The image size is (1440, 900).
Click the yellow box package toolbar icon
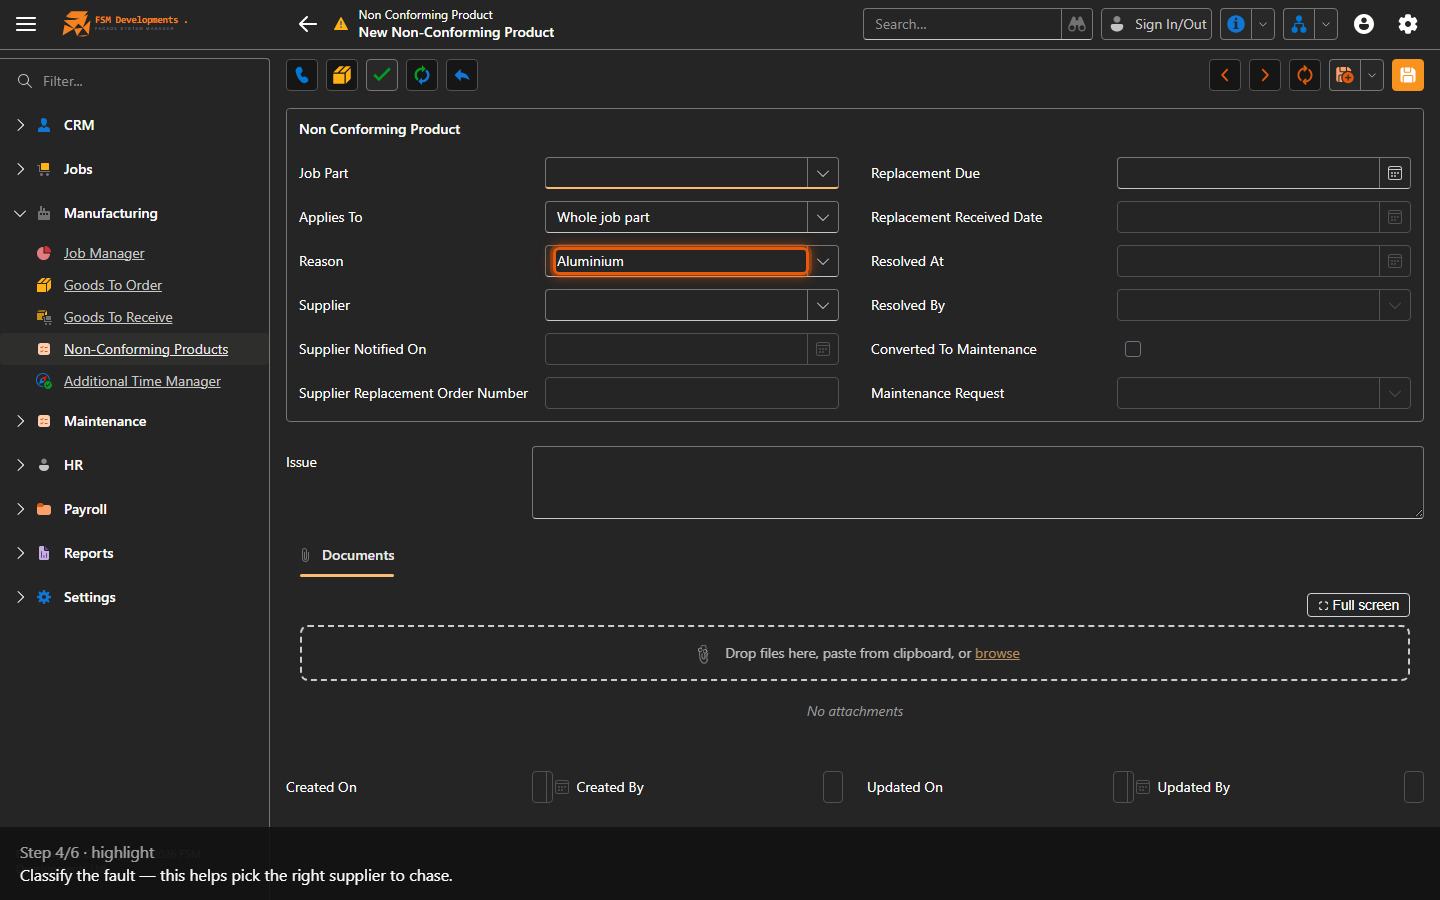342,75
